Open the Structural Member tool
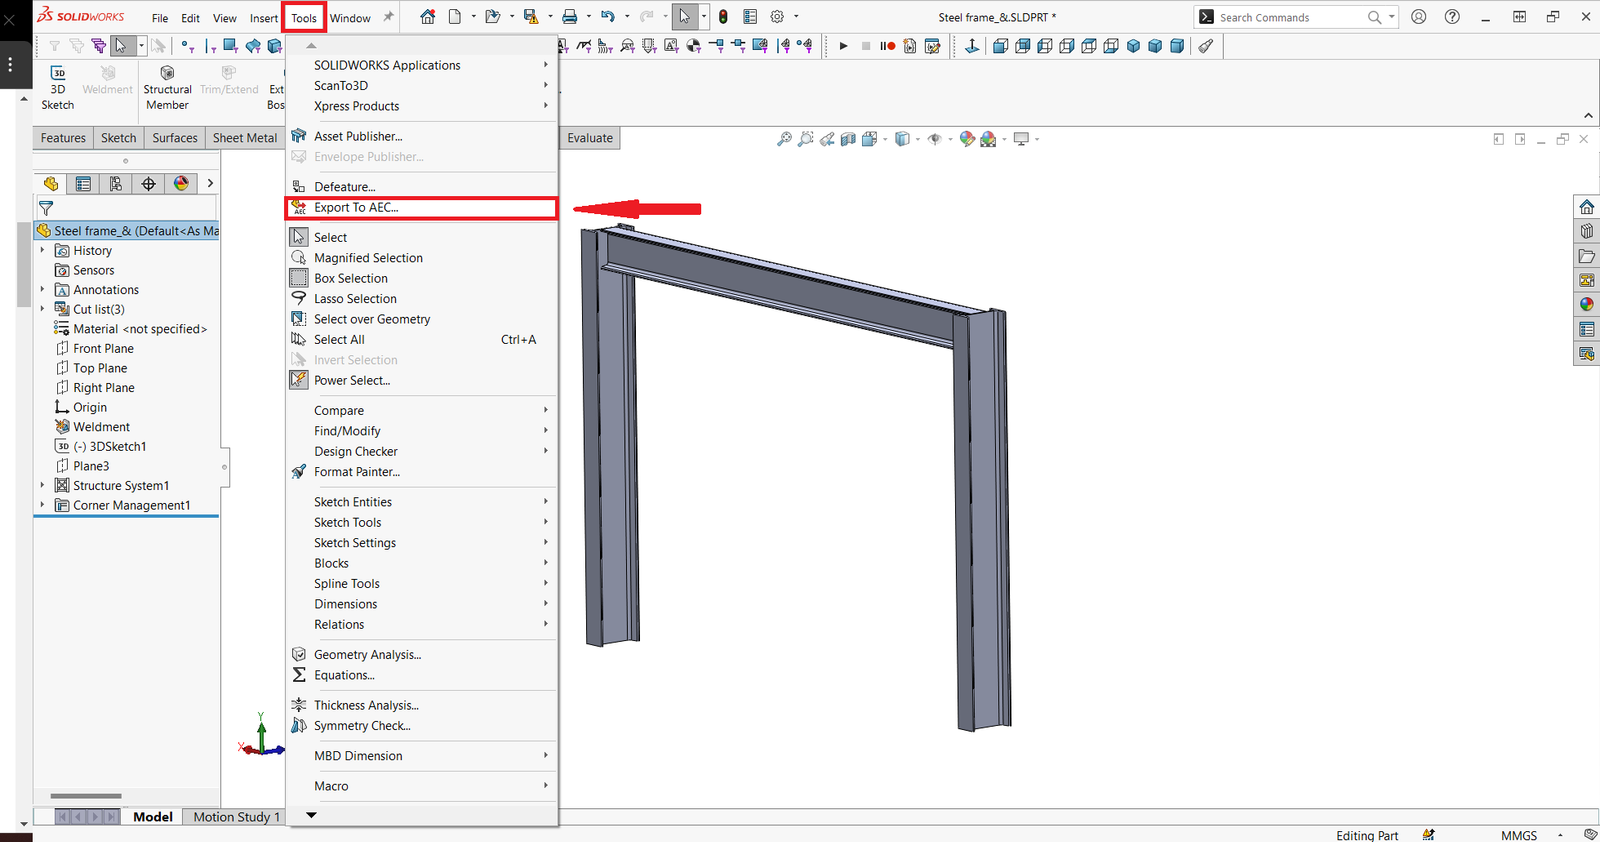Image resolution: width=1600 pixels, height=842 pixels. tap(167, 87)
